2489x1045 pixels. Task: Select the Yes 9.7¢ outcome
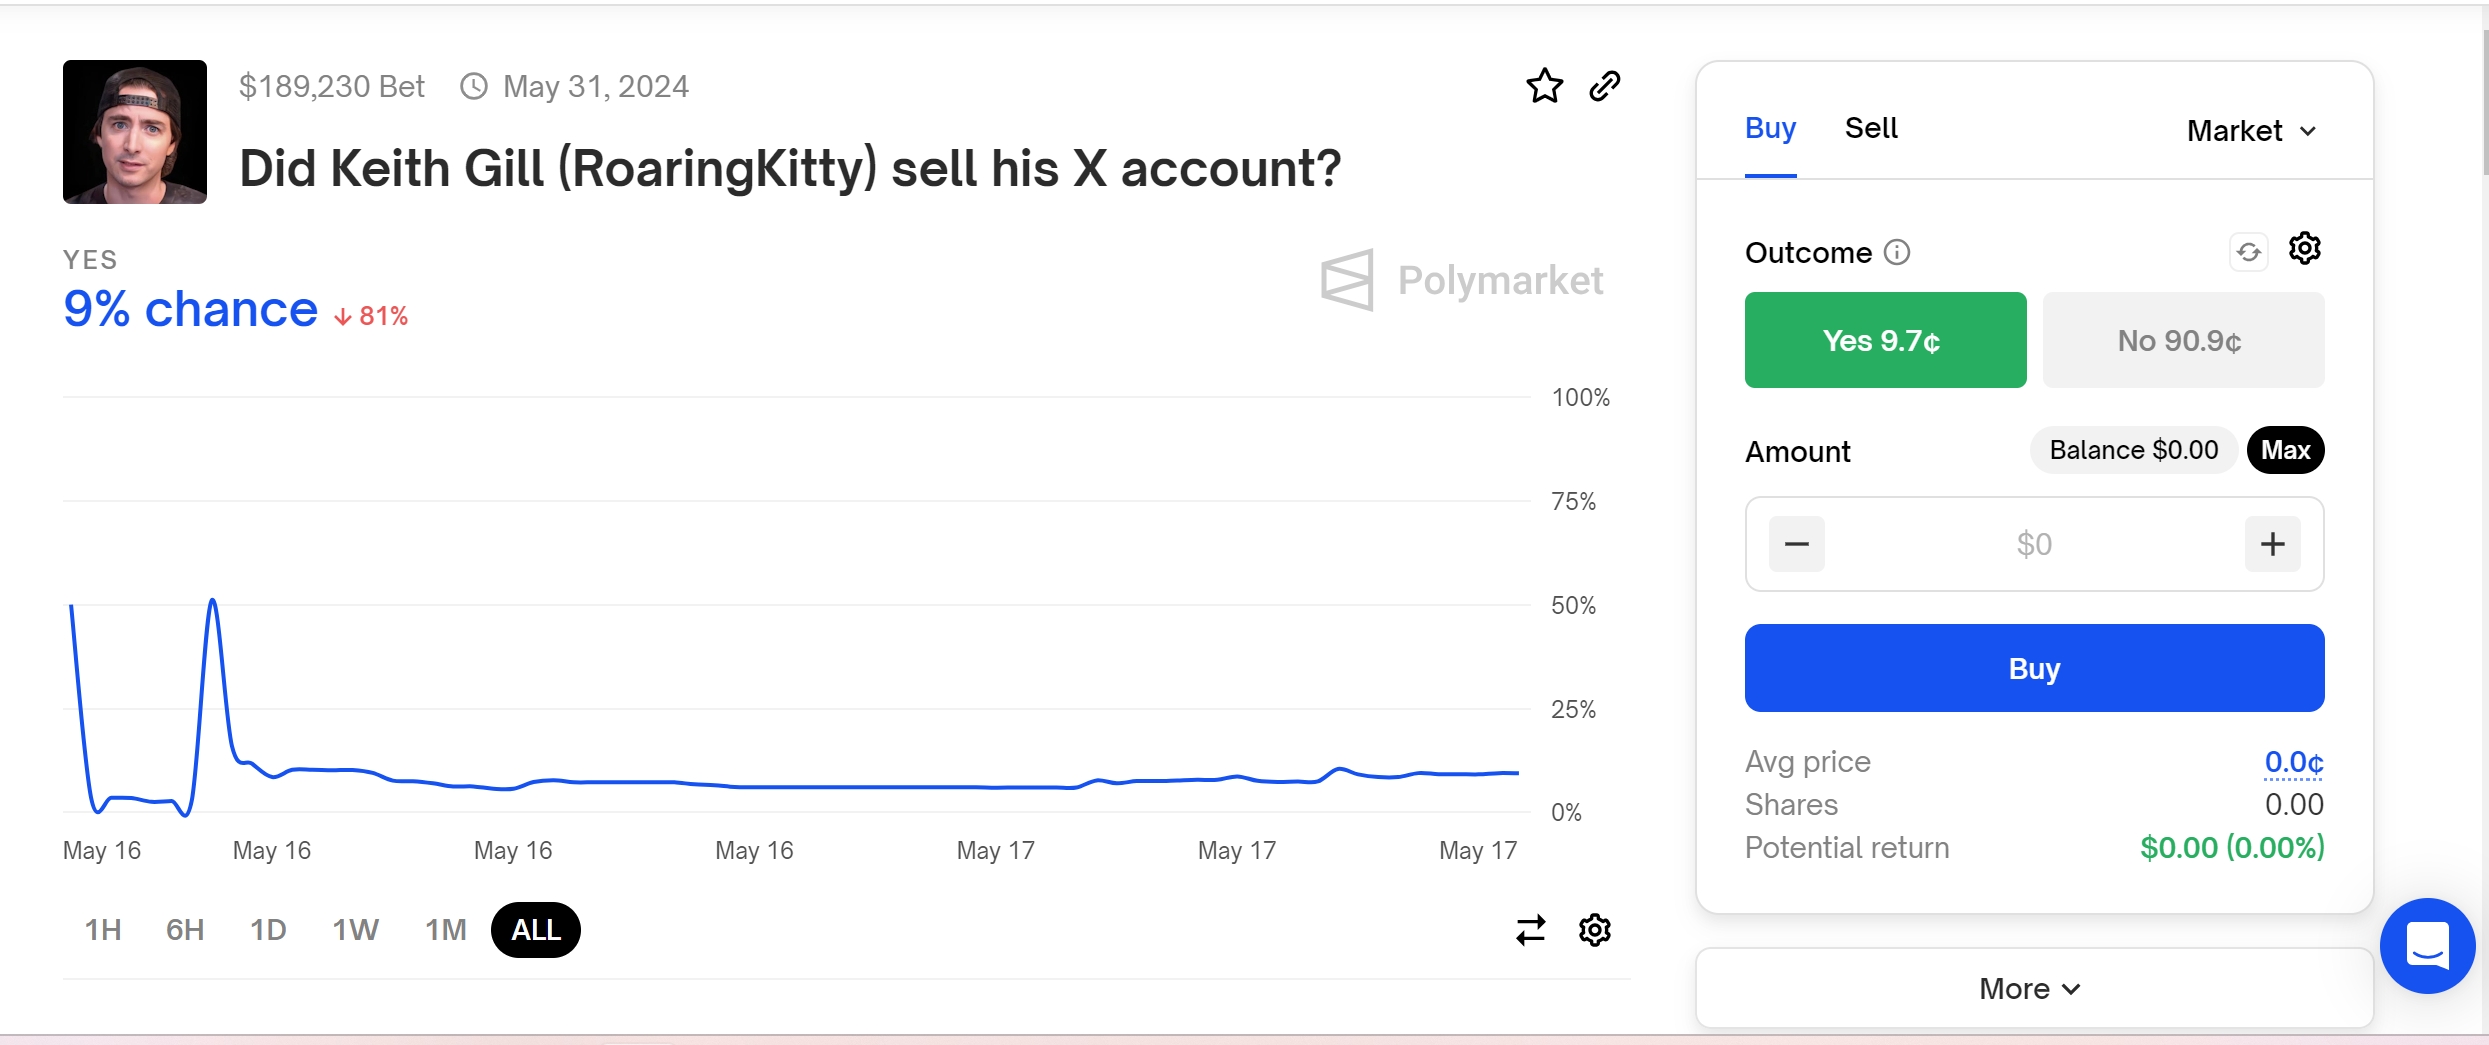[x=1886, y=340]
